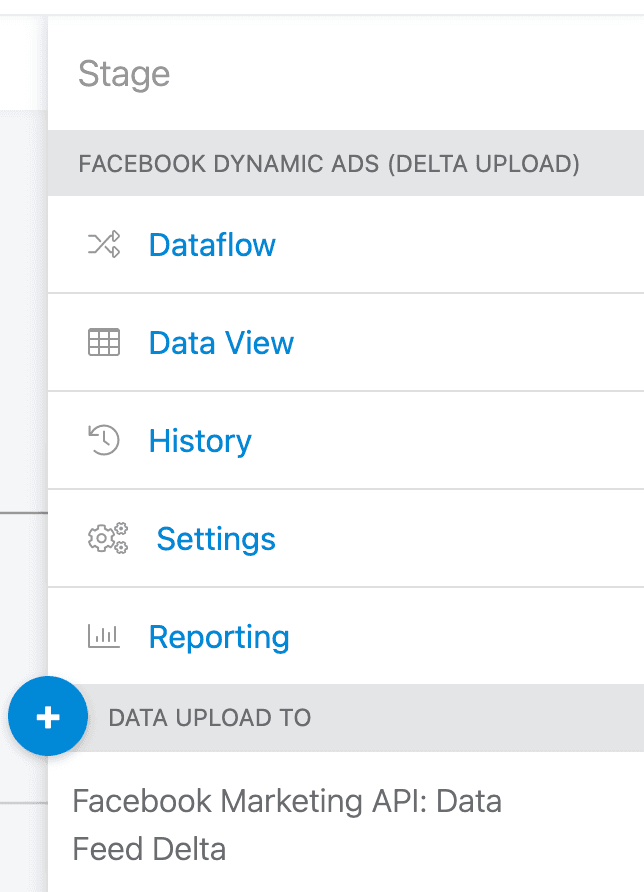The width and height of the screenshot is (644, 892).
Task: Click the Data Upload To section header
Action: 210,718
